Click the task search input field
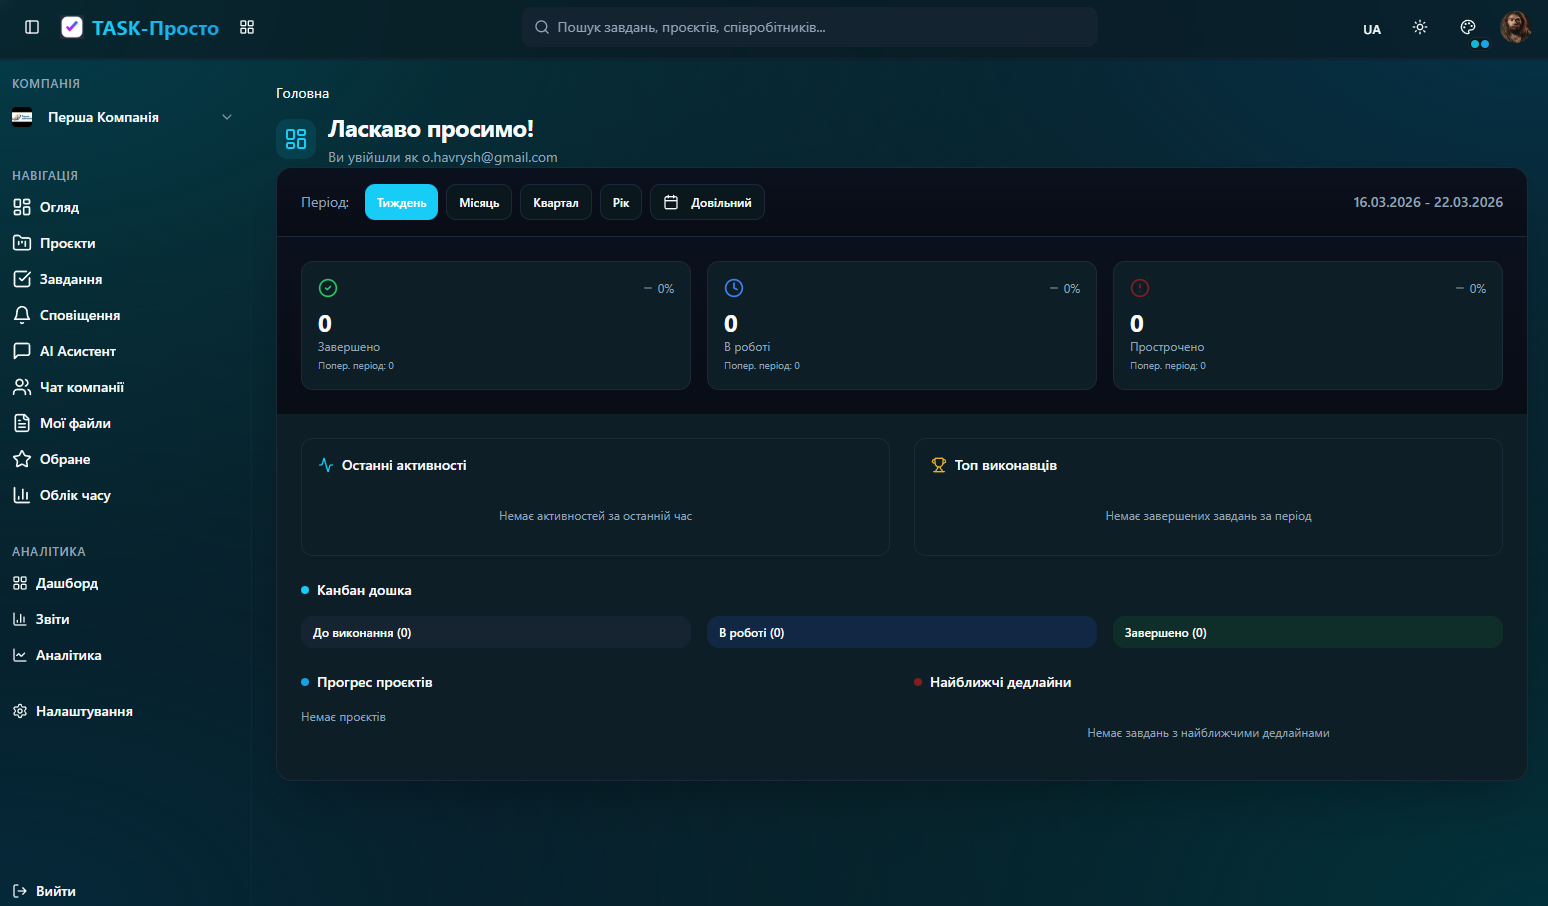The height and width of the screenshot is (906, 1548). pyautogui.click(x=810, y=28)
